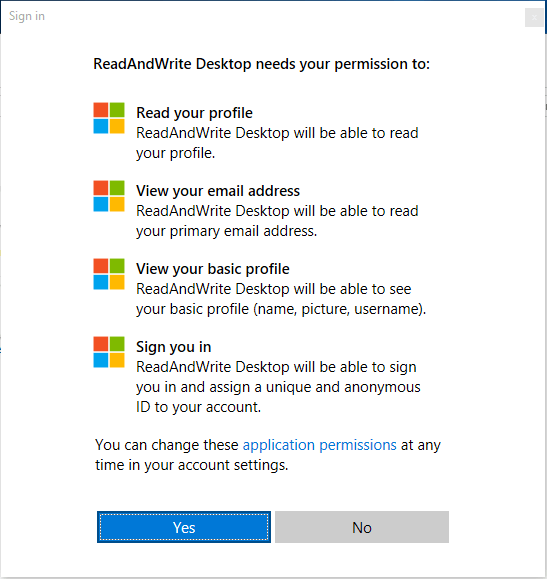This screenshot has width=547, height=579.
Task: Click the unique and anonymous ID description
Action: 278,387
